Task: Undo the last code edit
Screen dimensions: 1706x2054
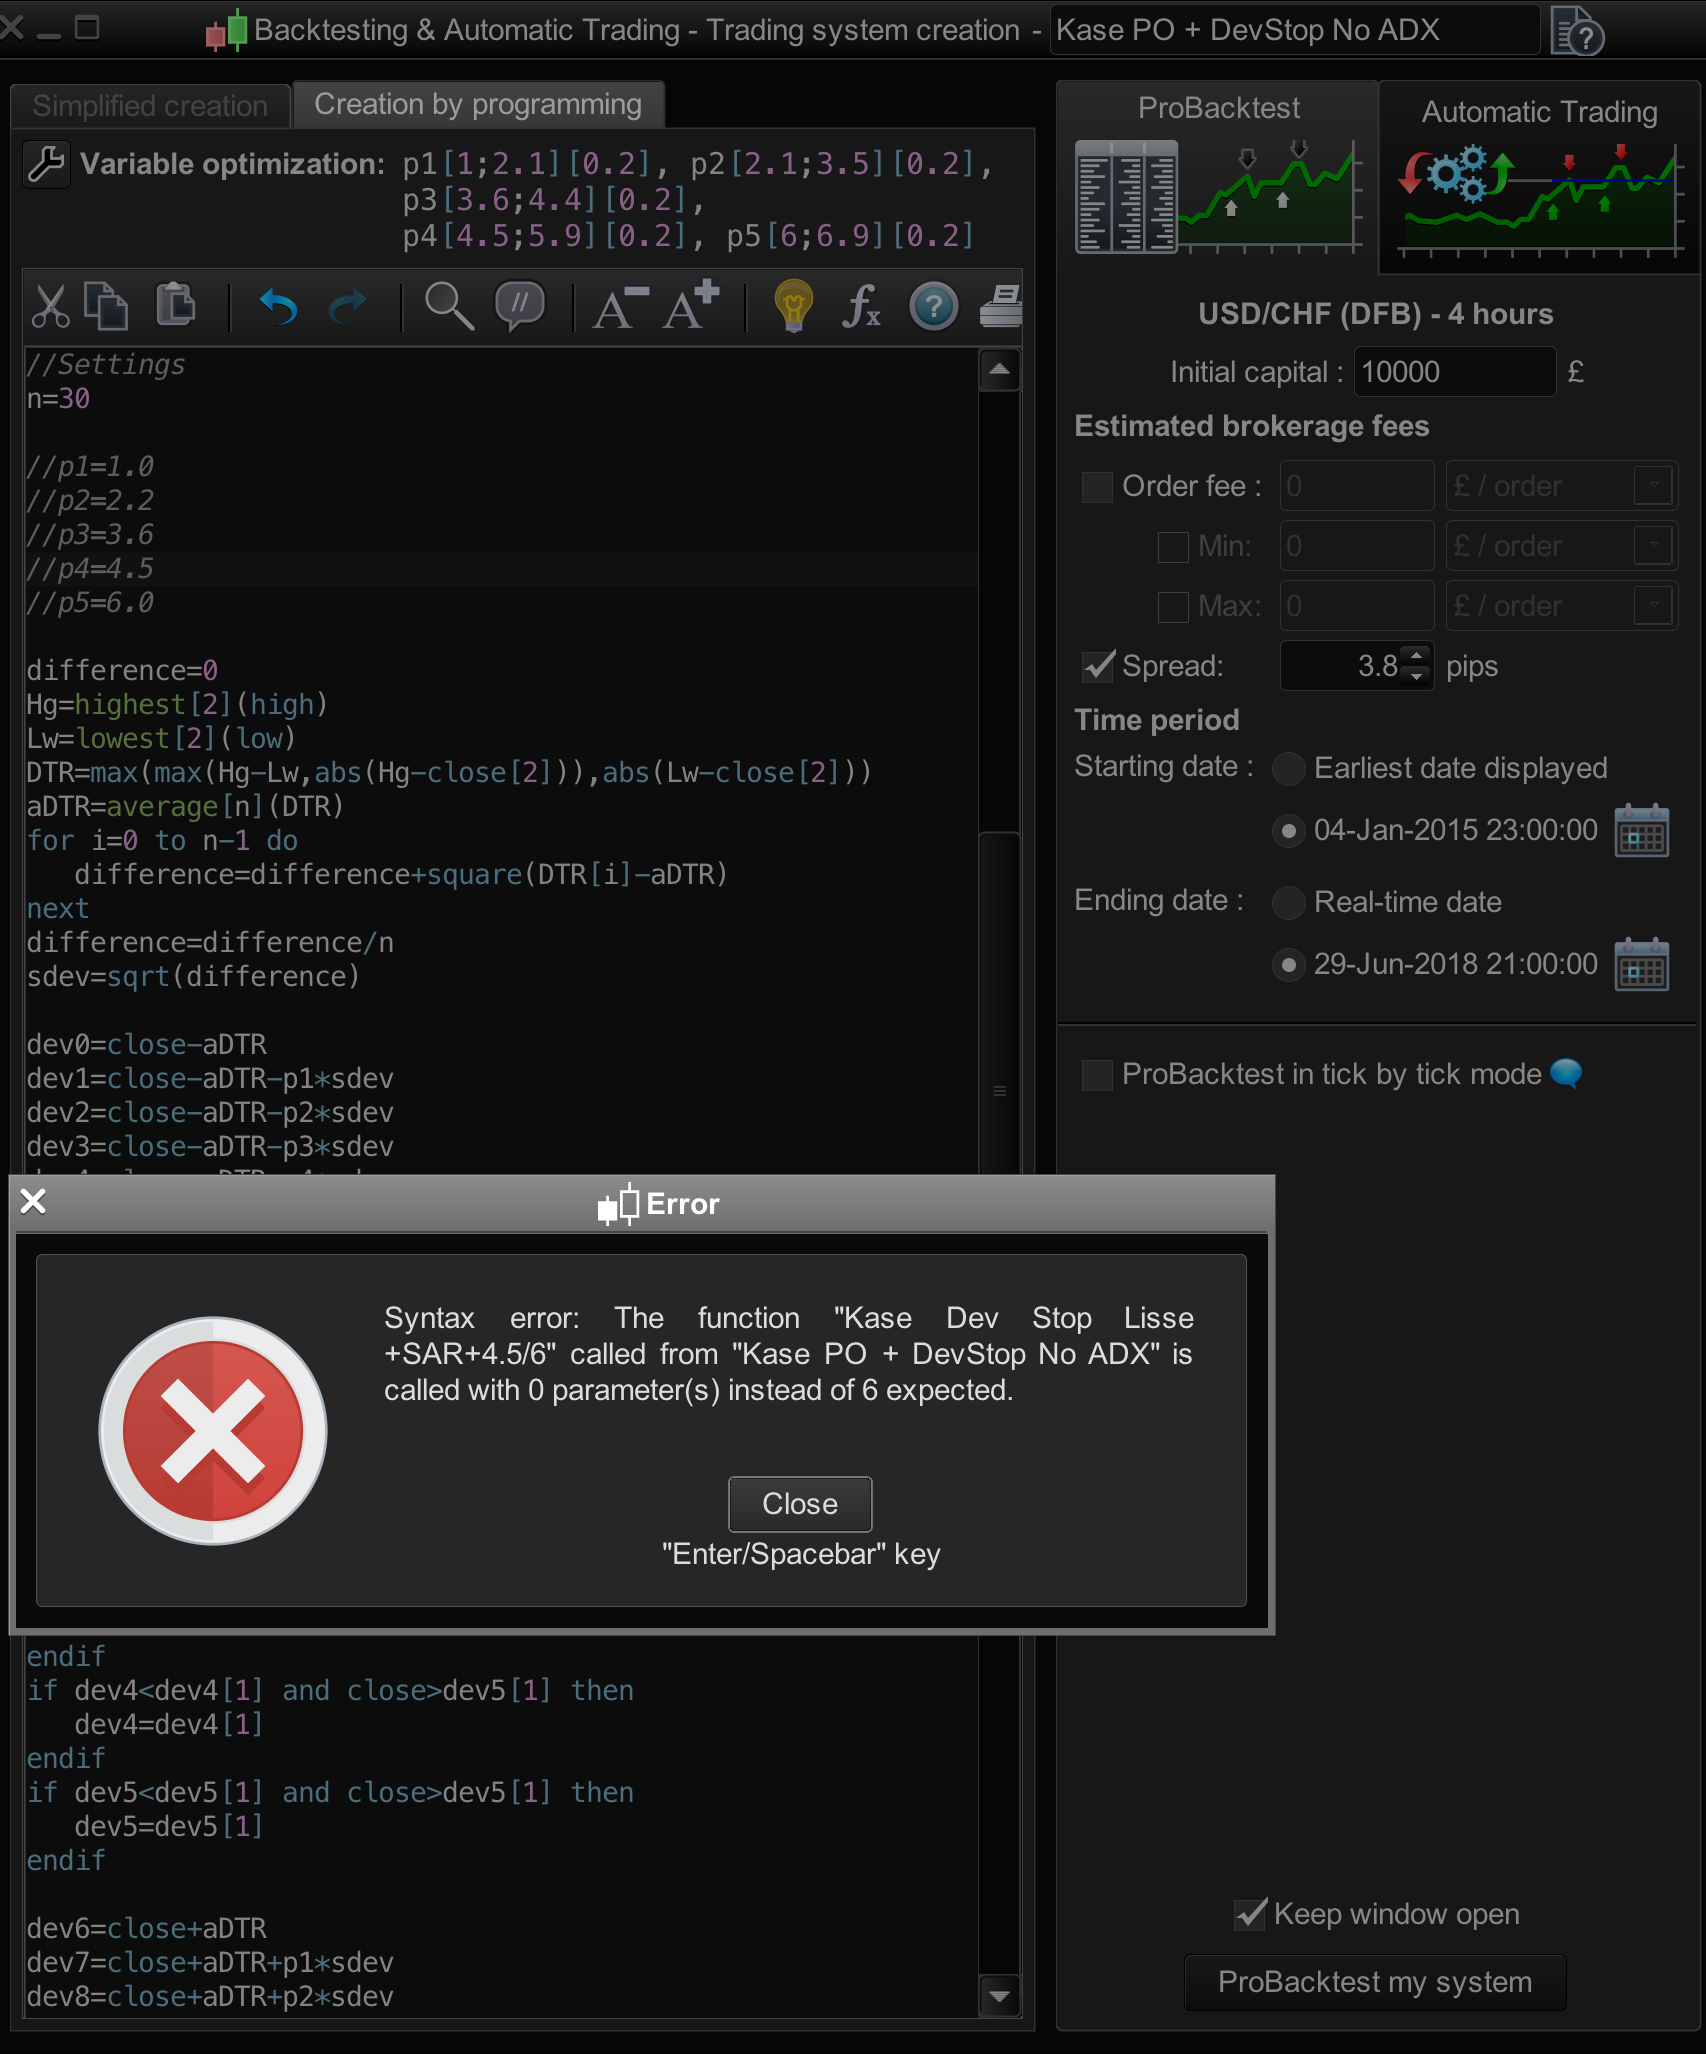Action: [278, 307]
